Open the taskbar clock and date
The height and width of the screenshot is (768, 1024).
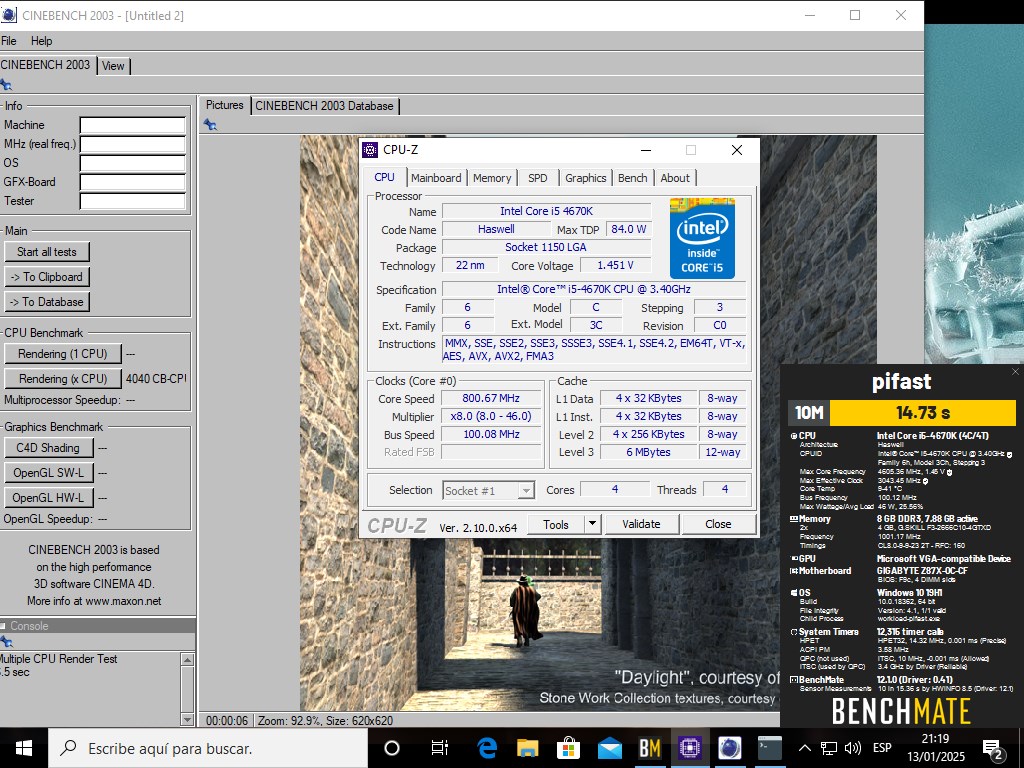click(935, 748)
